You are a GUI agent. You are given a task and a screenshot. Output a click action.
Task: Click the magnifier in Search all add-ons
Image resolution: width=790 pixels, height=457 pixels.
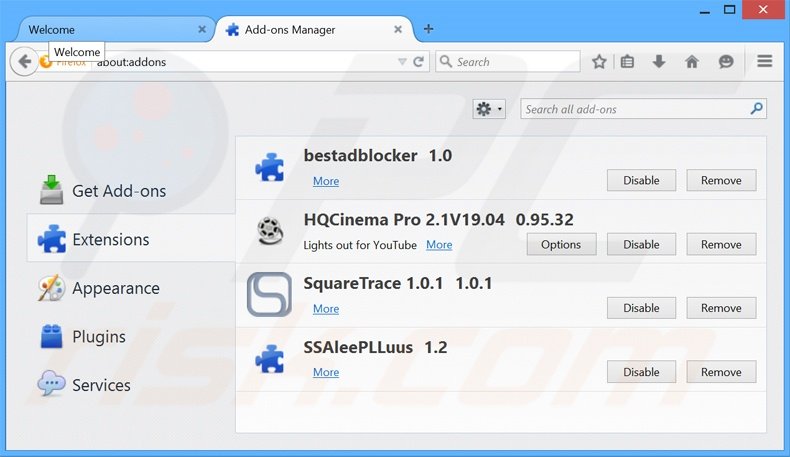[756, 108]
